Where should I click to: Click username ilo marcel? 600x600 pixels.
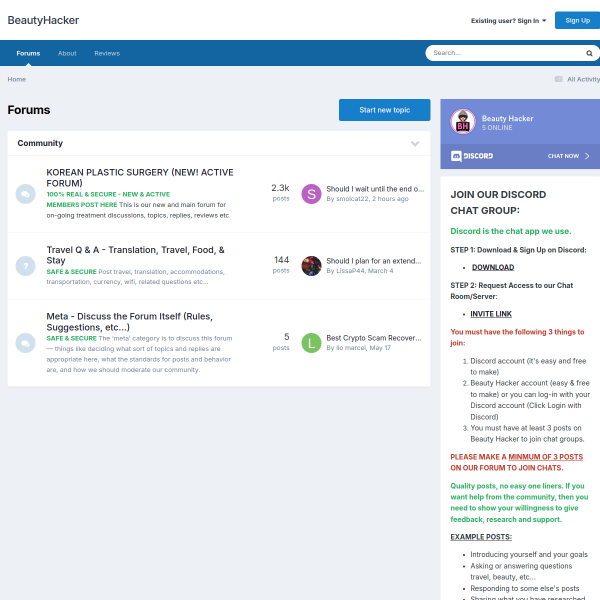[351, 348]
